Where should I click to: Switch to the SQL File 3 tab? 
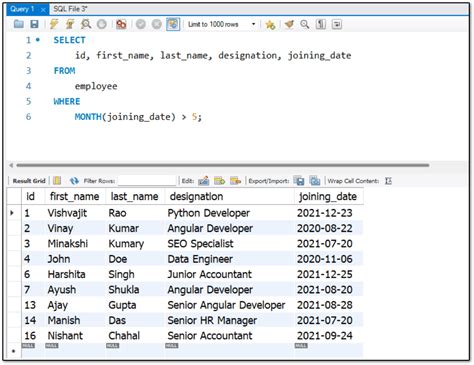pos(70,9)
